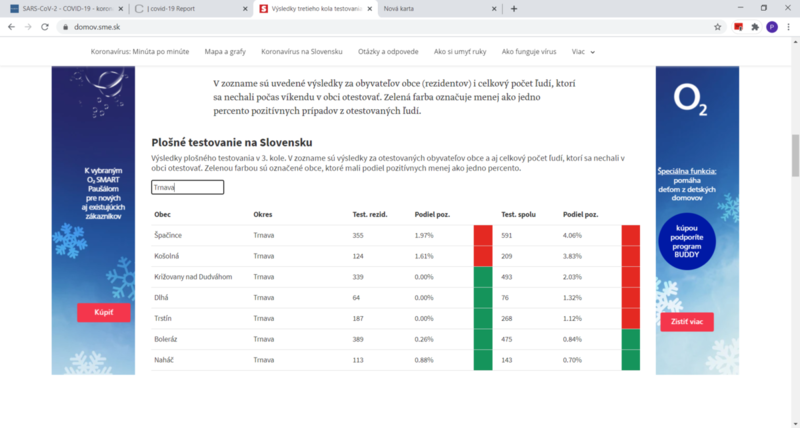Click the Kúpiť button in O2 ad
The width and height of the screenshot is (800, 428).
point(104,312)
